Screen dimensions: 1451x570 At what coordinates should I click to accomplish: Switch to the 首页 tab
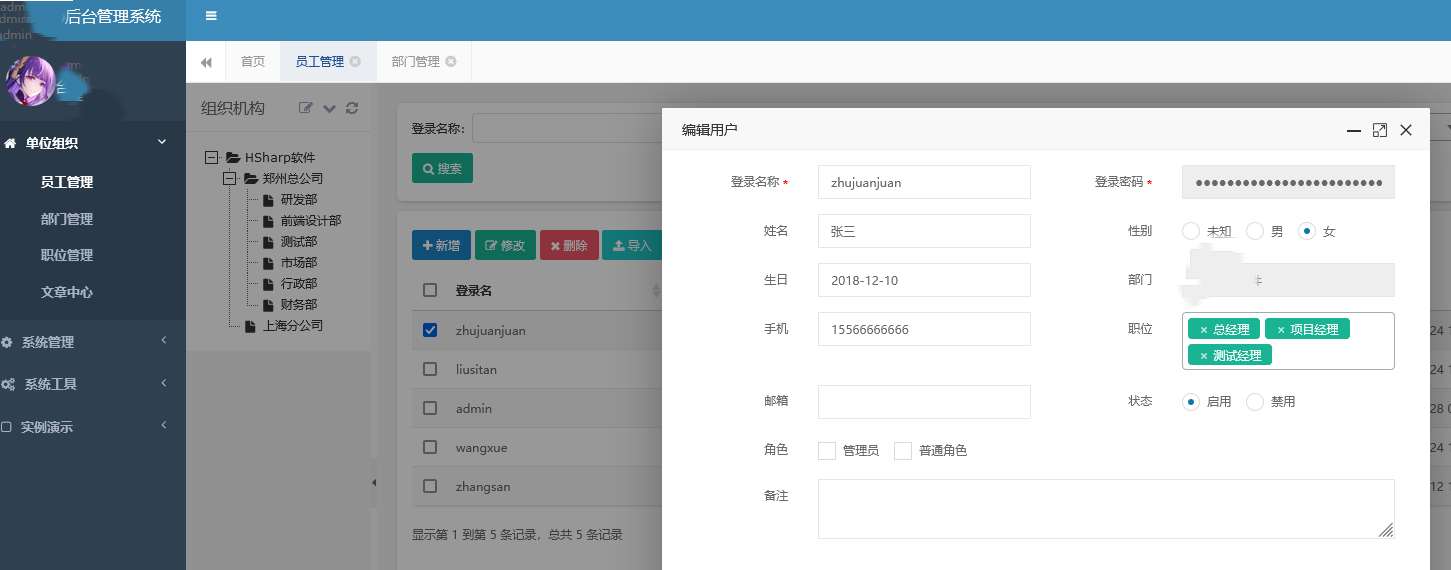coord(253,62)
